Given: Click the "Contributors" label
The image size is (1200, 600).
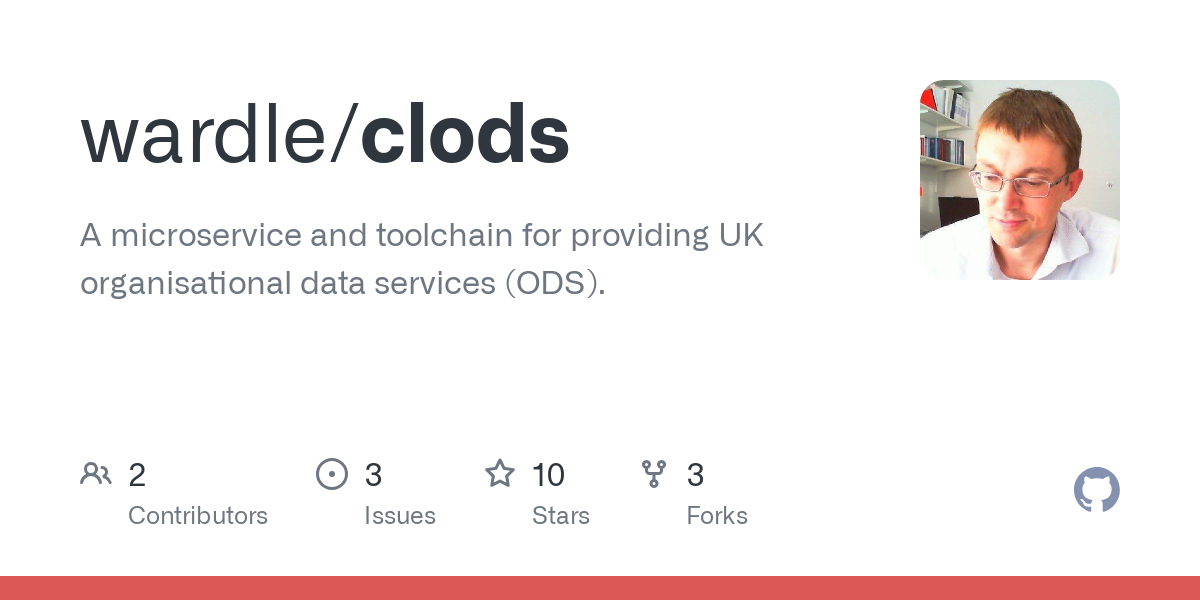Looking at the screenshot, I should coord(197,516).
